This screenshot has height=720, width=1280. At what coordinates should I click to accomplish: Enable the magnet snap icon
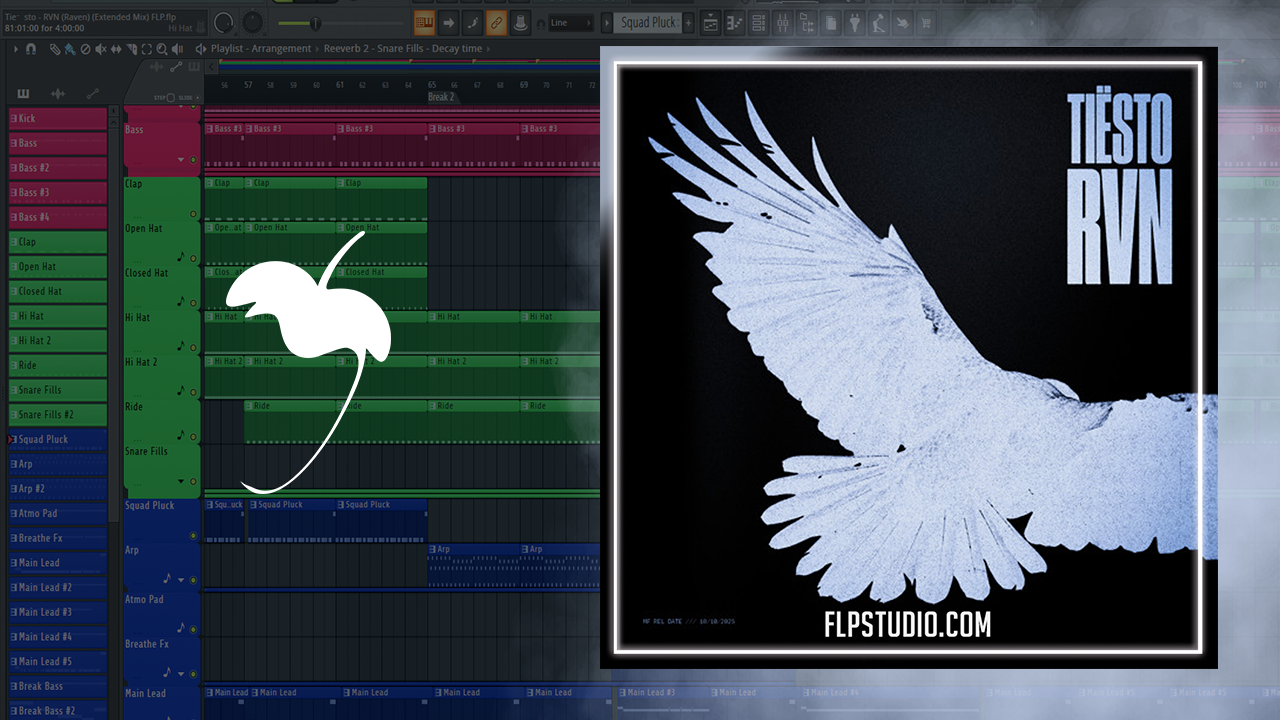pyautogui.click(x=31, y=49)
